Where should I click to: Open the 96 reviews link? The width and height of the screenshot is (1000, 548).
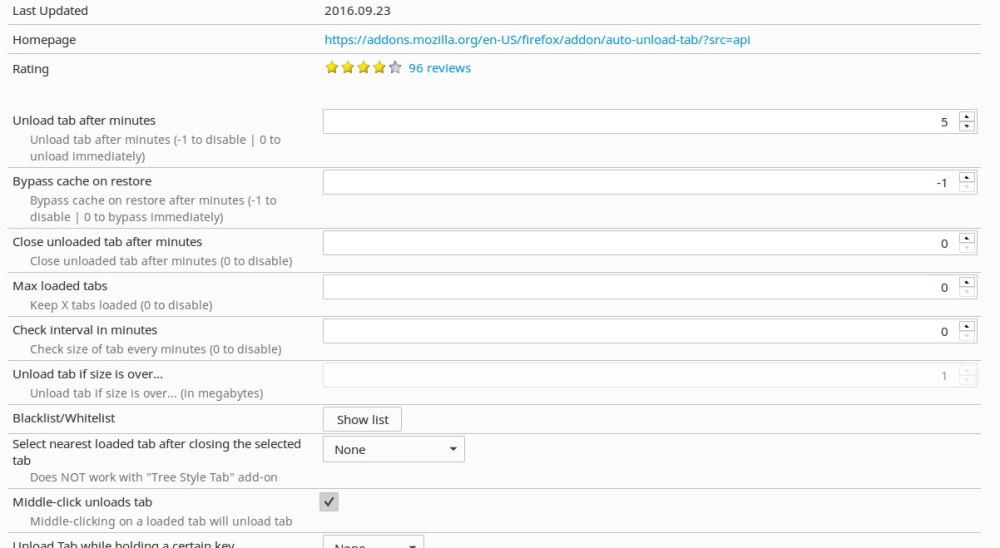pyautogui.click(x=439, y=68)
